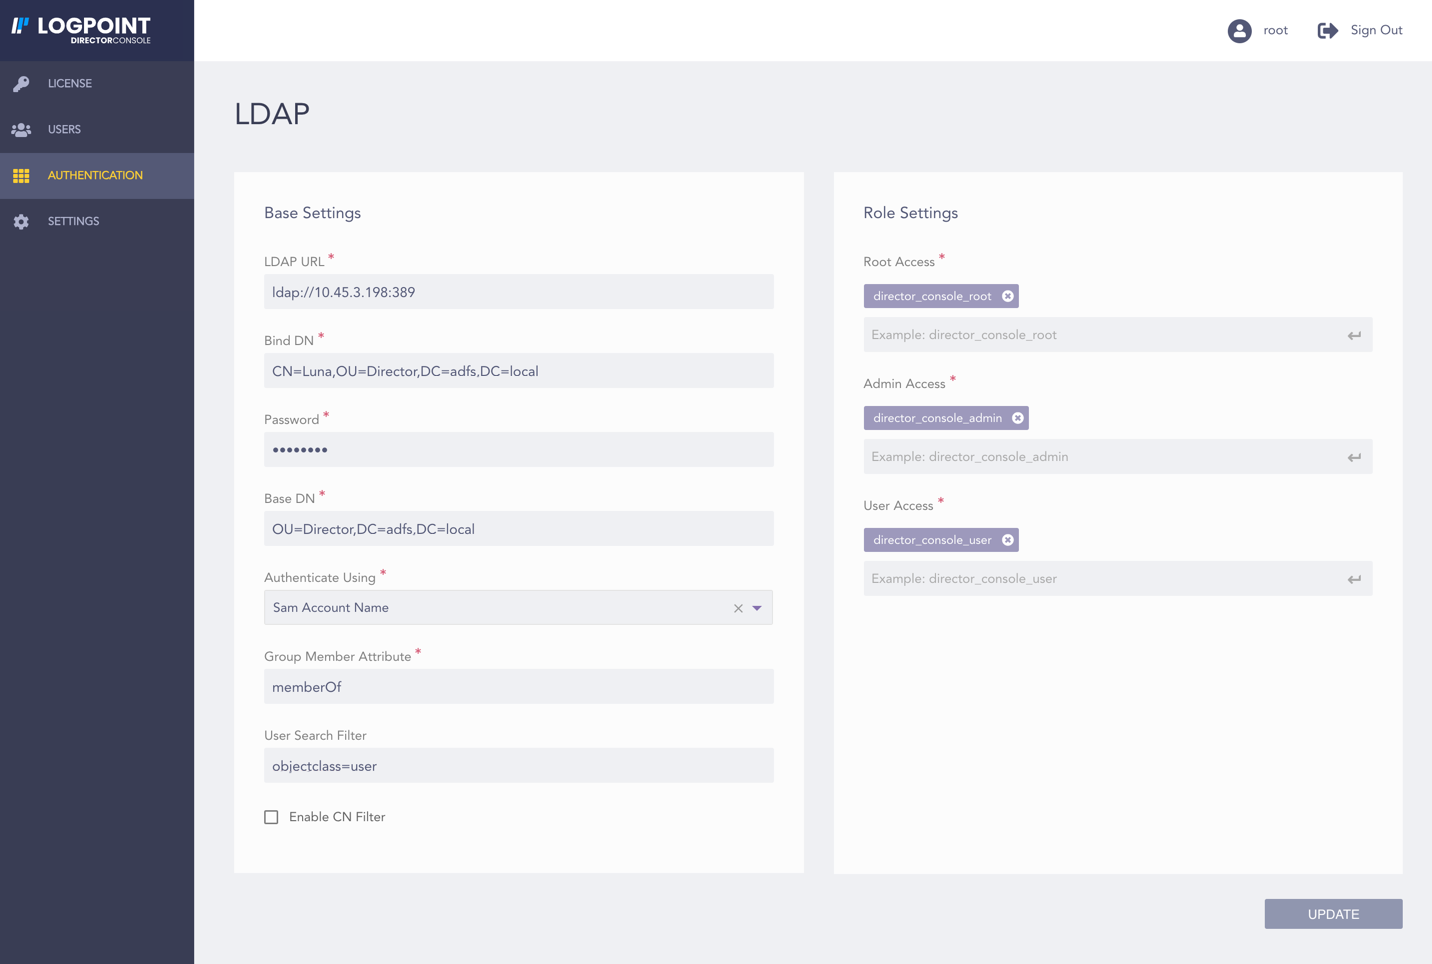1432x964 pixels.
Task: Remove the director_console_user tag chip
Action: pos(1009,539)
